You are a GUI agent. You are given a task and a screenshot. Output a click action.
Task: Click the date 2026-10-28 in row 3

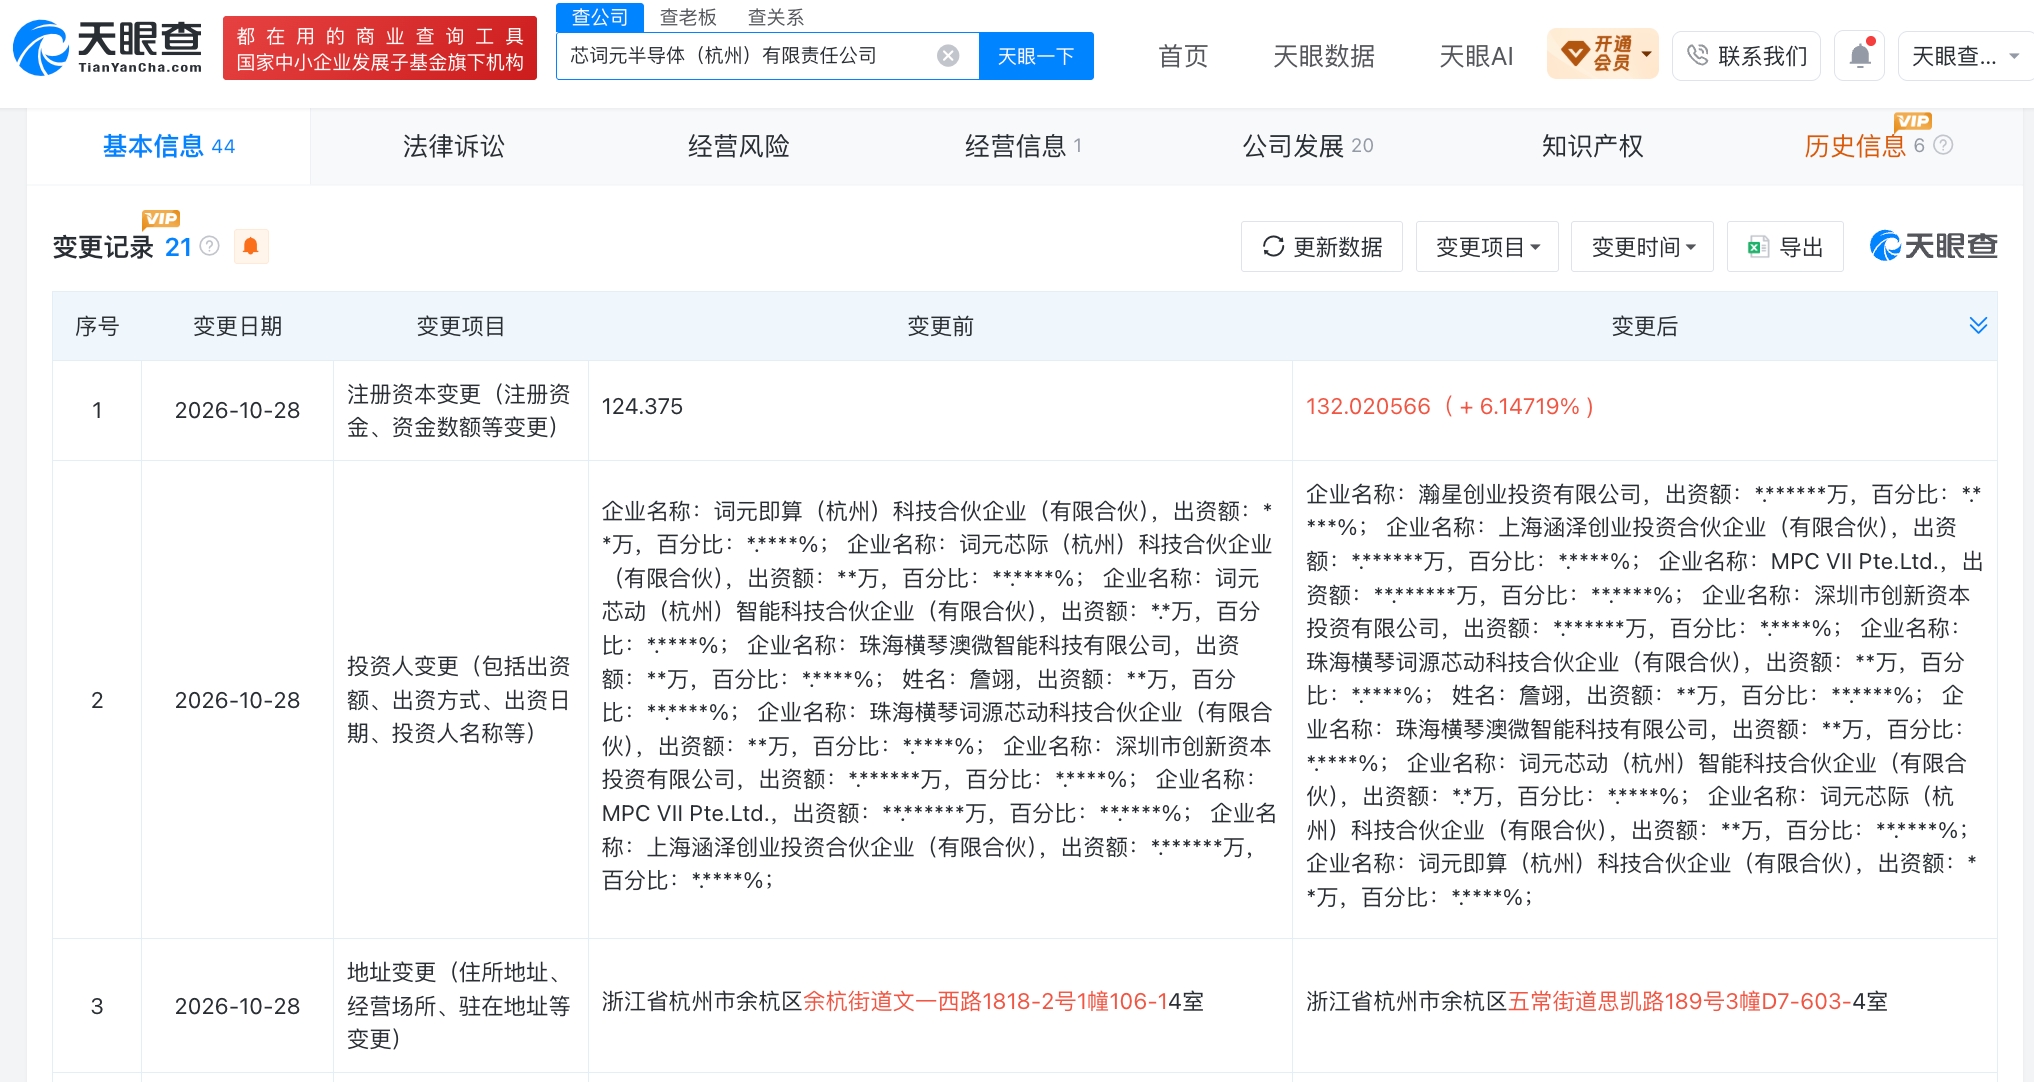tap(237, 1006)
